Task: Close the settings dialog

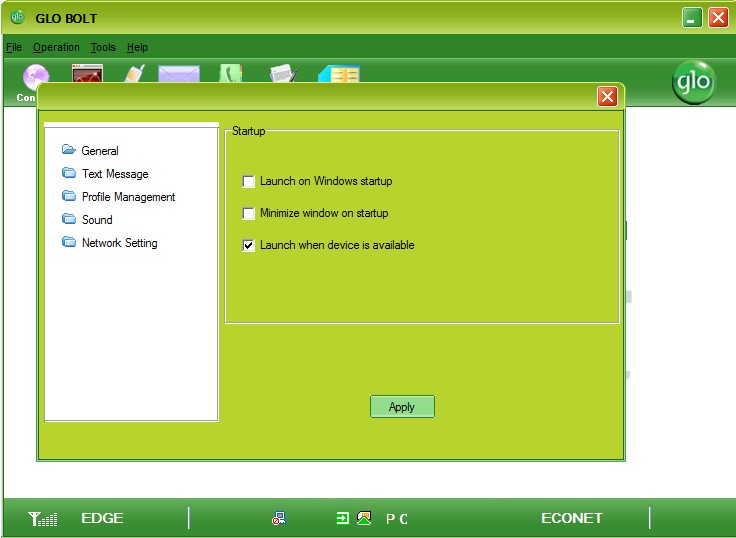Action: (x=607, y=97)
